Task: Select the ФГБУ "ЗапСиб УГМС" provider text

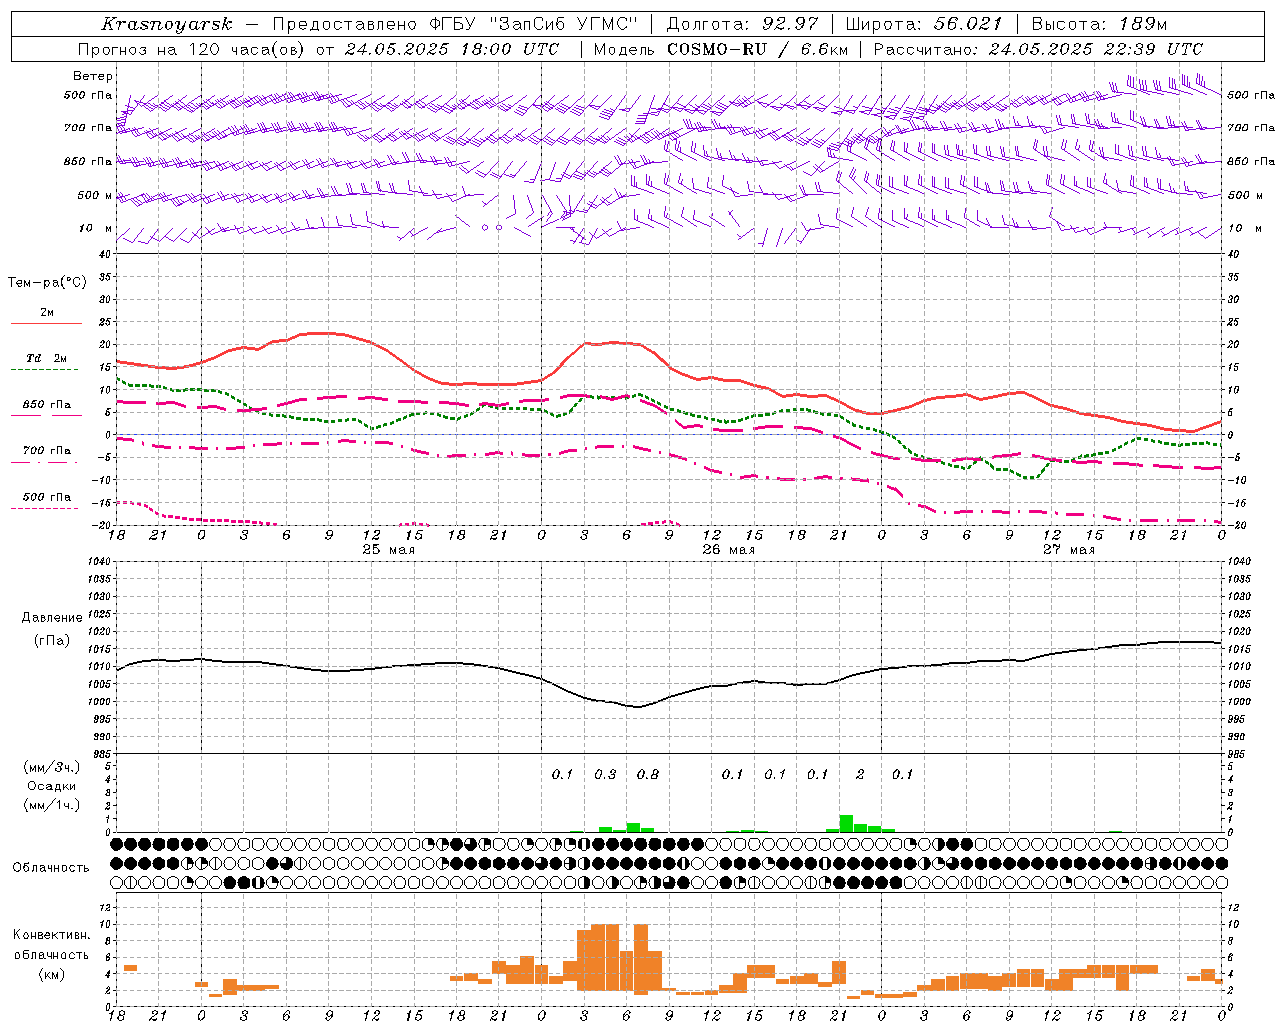Action: [532, 24]
